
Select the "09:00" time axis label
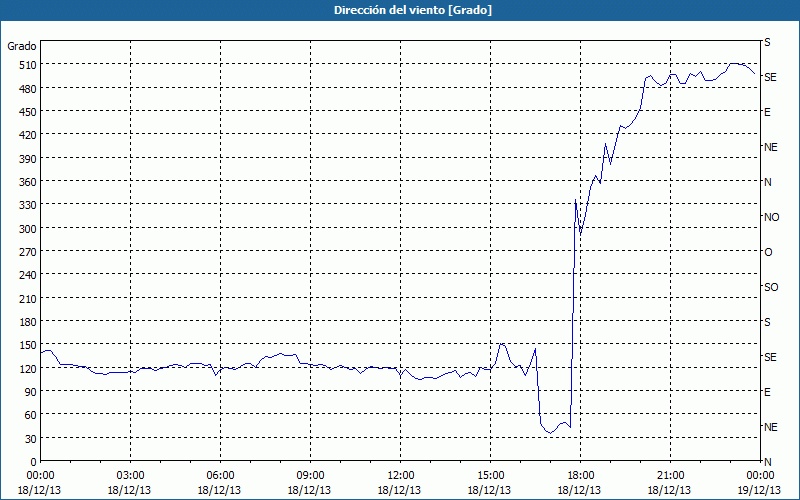pos(310,476)
